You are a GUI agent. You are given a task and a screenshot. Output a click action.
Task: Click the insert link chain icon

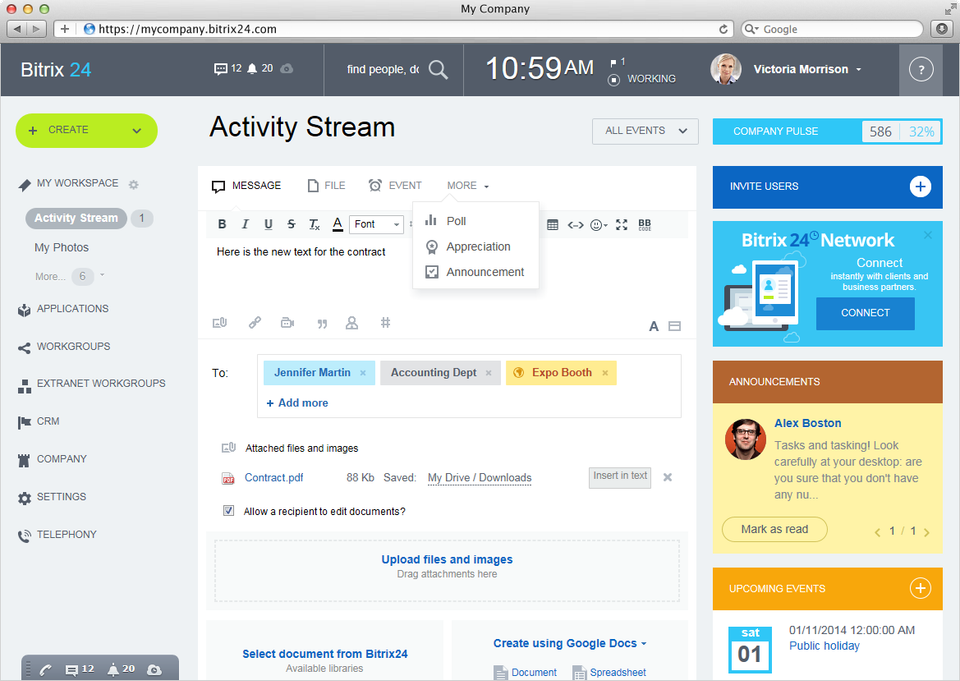[x=255, y=323]
